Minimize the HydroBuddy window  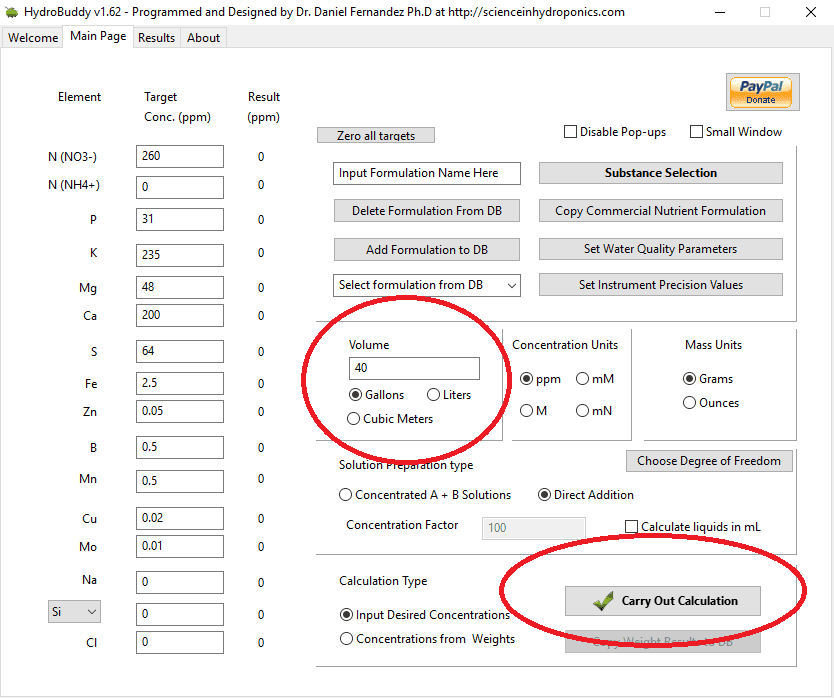tap(720, 12)
